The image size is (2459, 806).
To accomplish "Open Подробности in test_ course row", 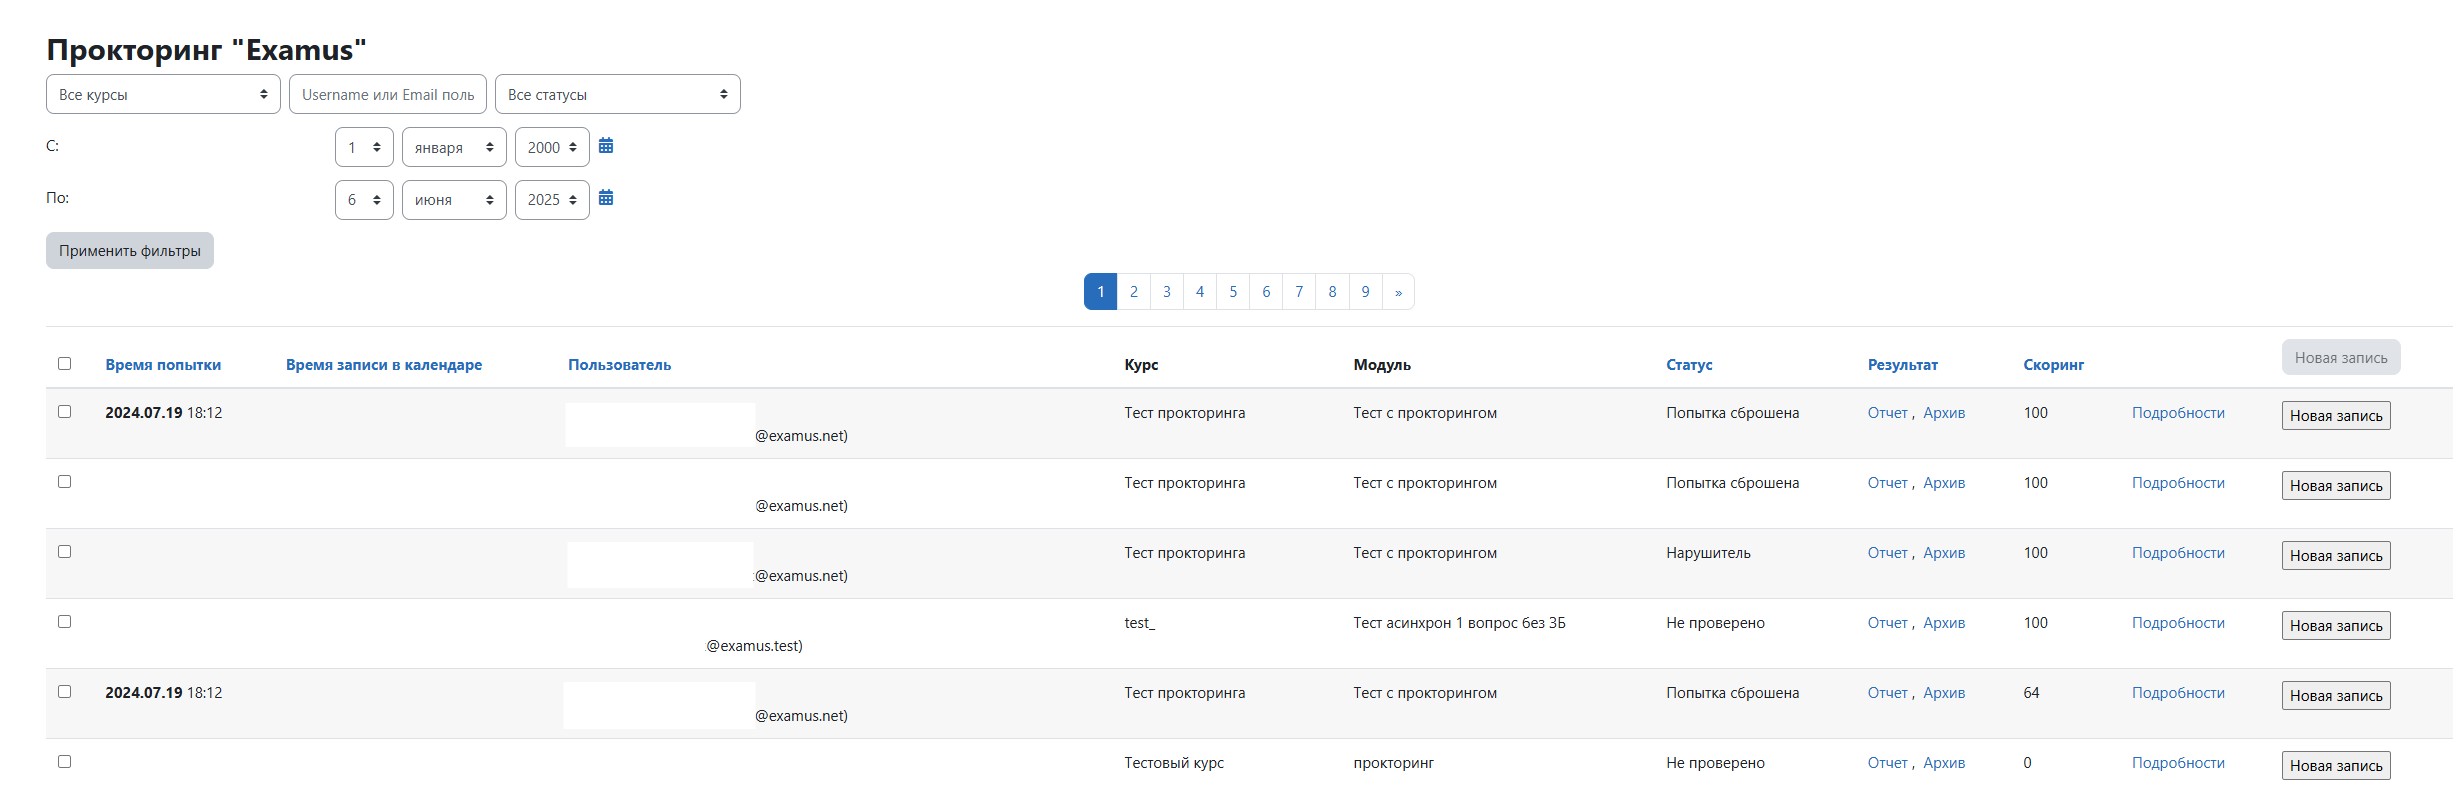I will [x=2178, y=623].
